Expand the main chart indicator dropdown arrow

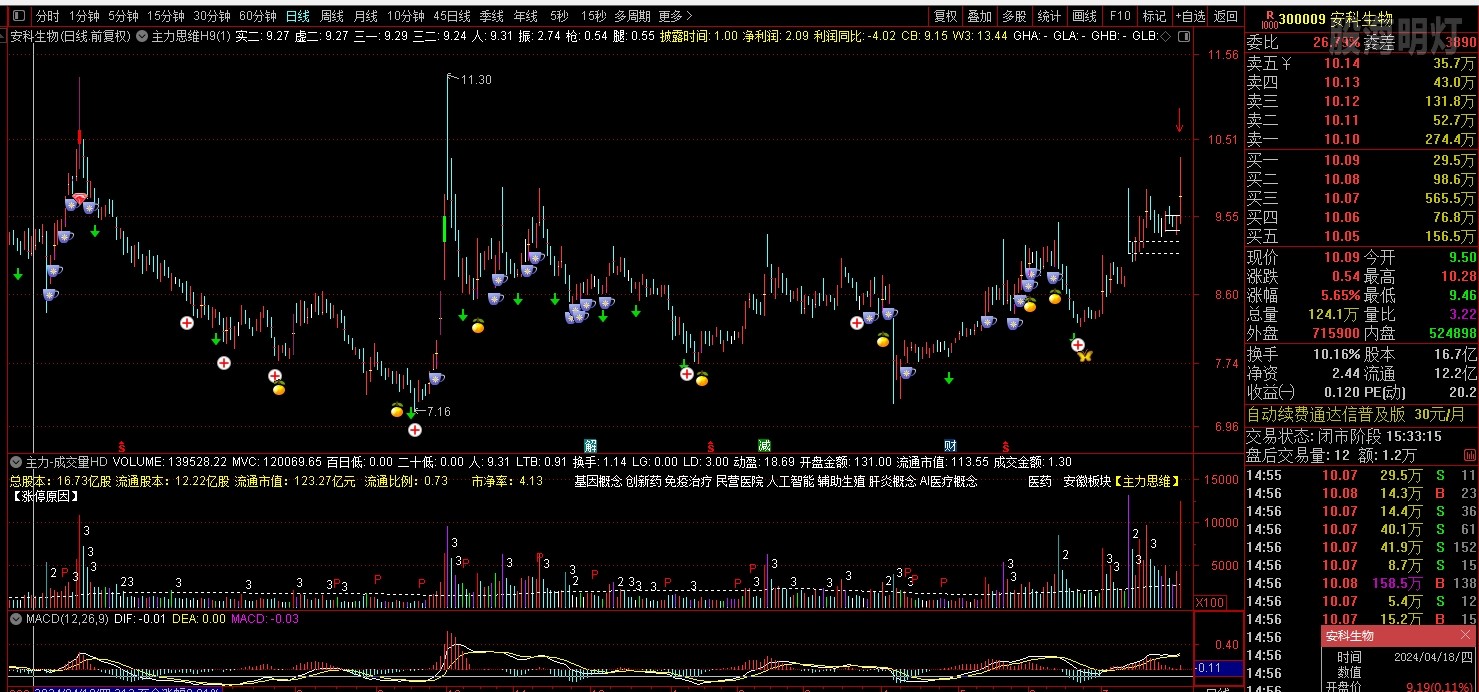point(141,36)
